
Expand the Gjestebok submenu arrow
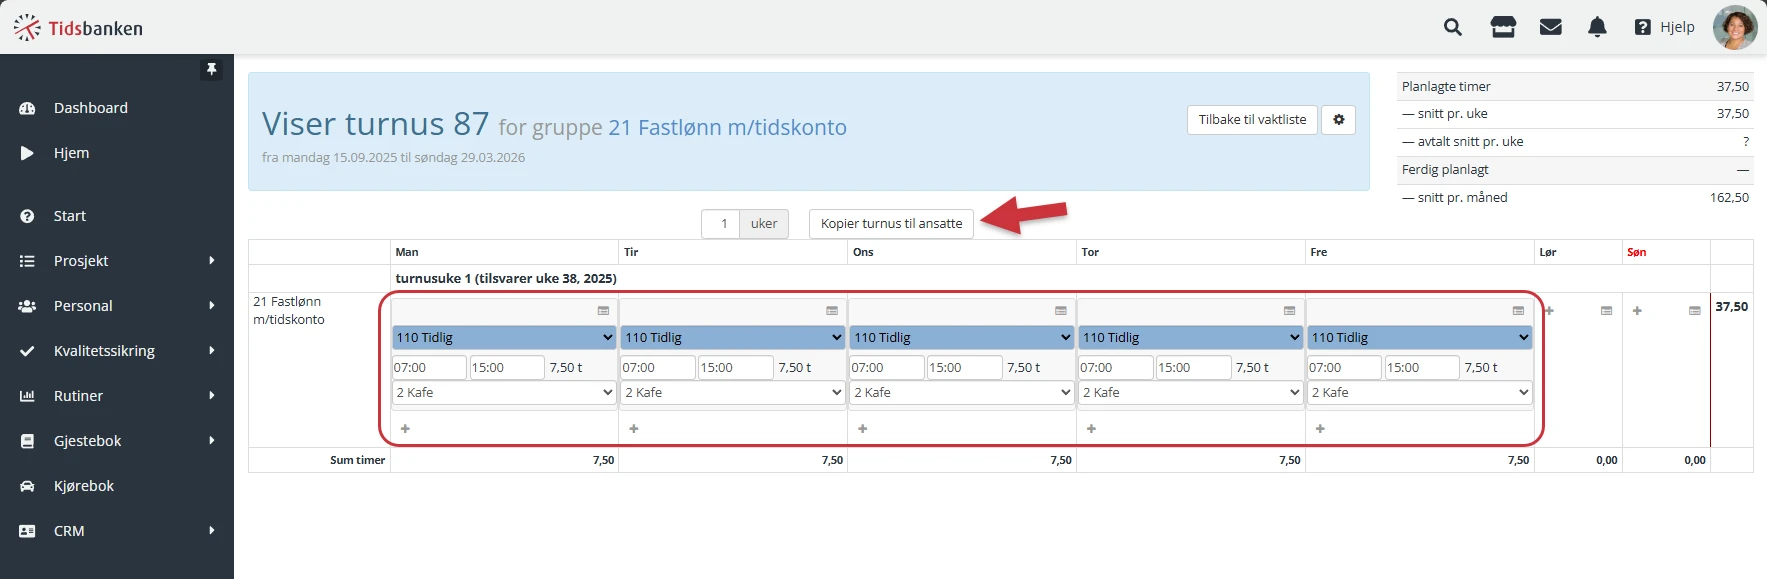click(x=212, y=441)
